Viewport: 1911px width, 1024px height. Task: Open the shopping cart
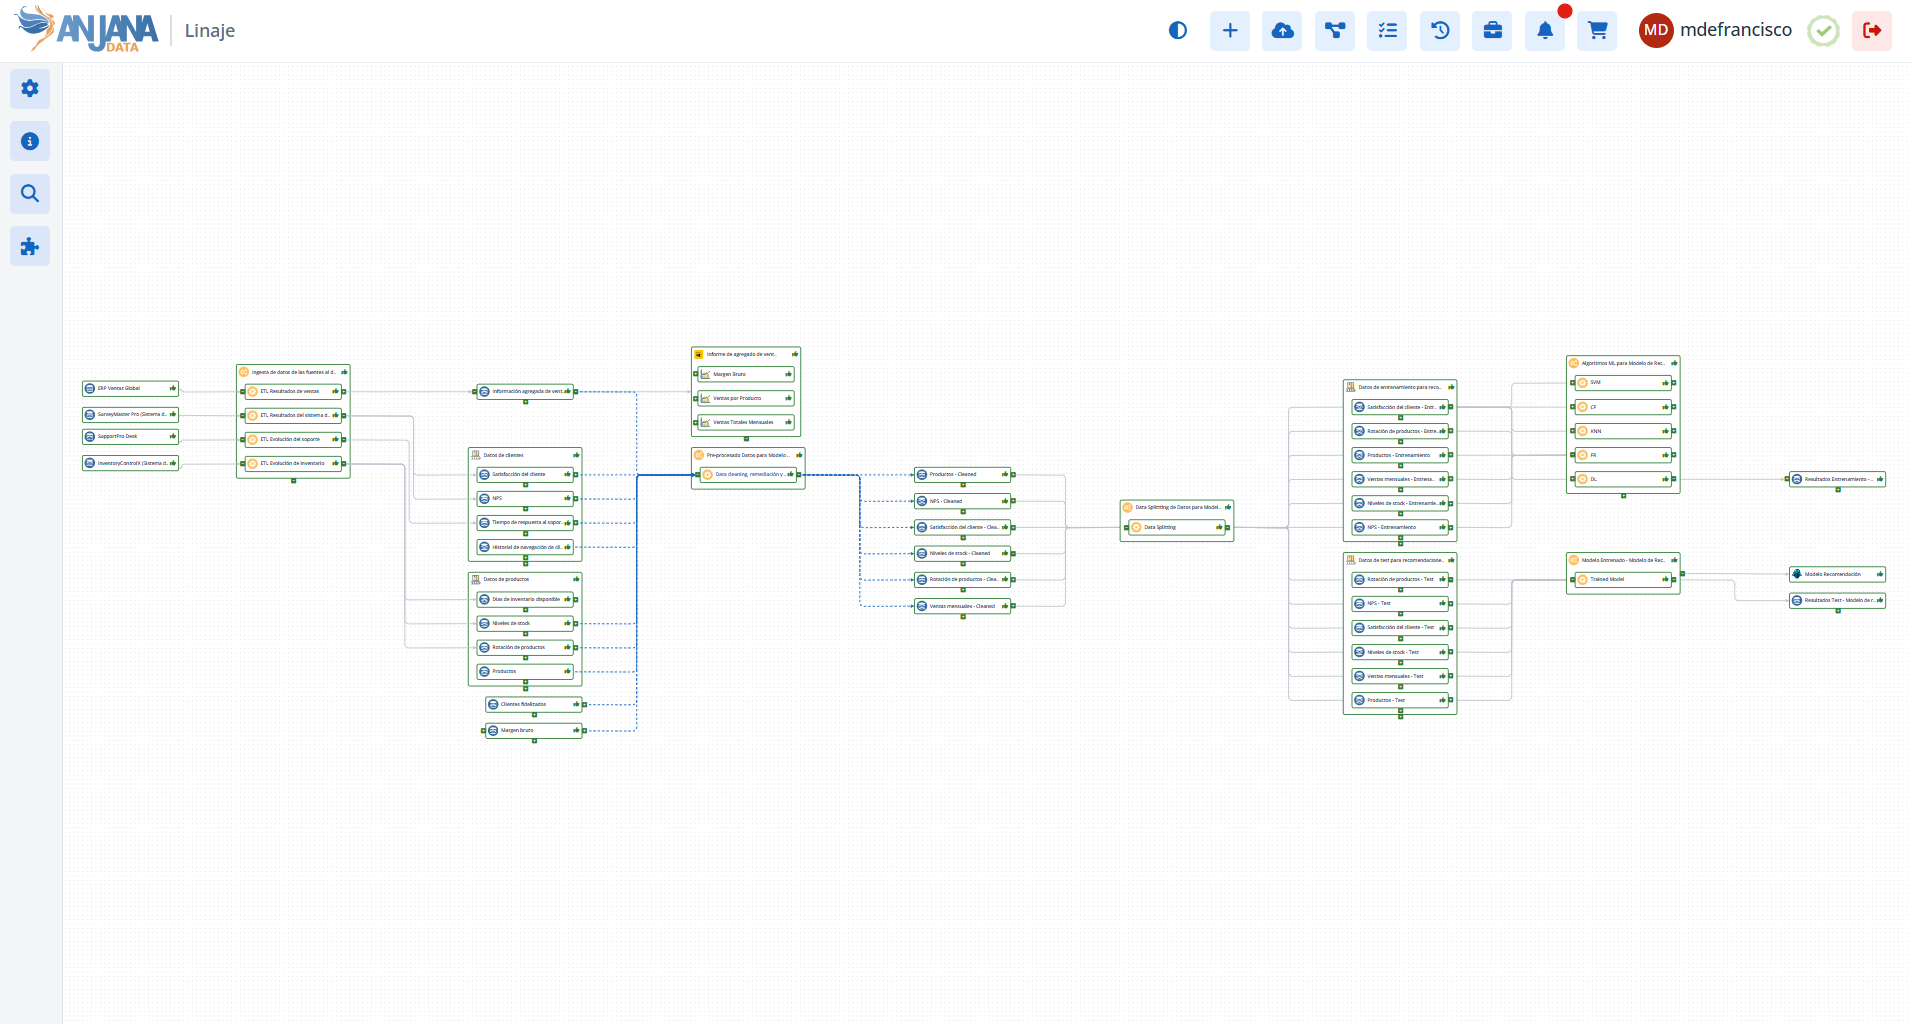point(1597,31)
